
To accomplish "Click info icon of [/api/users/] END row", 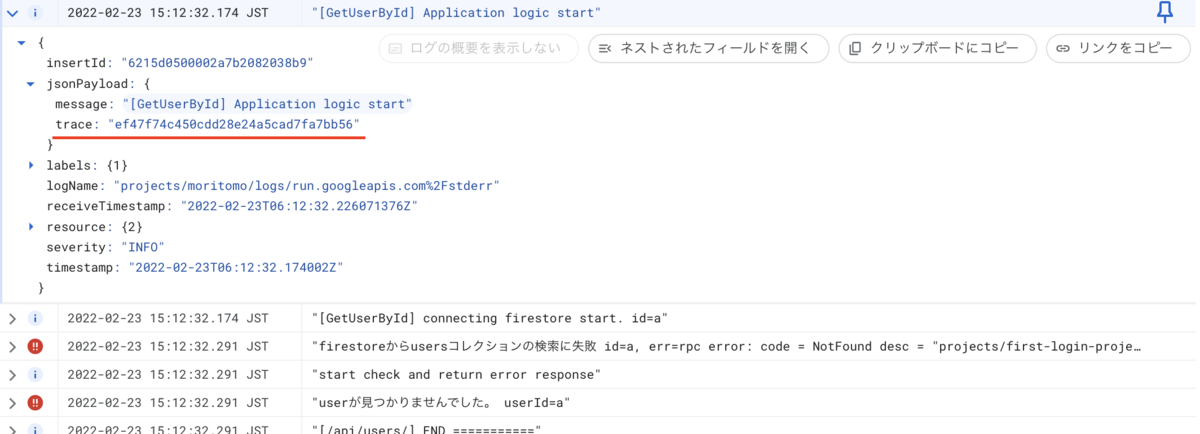I will click(35, 429).
